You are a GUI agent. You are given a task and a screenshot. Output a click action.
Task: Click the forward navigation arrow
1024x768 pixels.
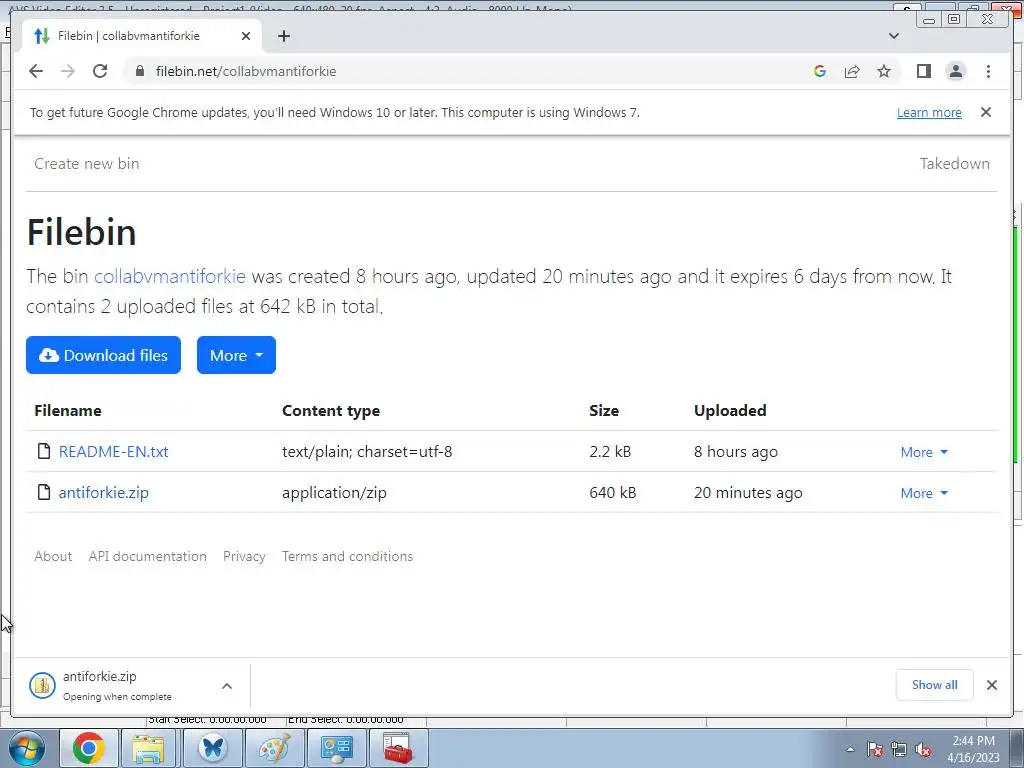pyautogui.click(x=68, y=71)
